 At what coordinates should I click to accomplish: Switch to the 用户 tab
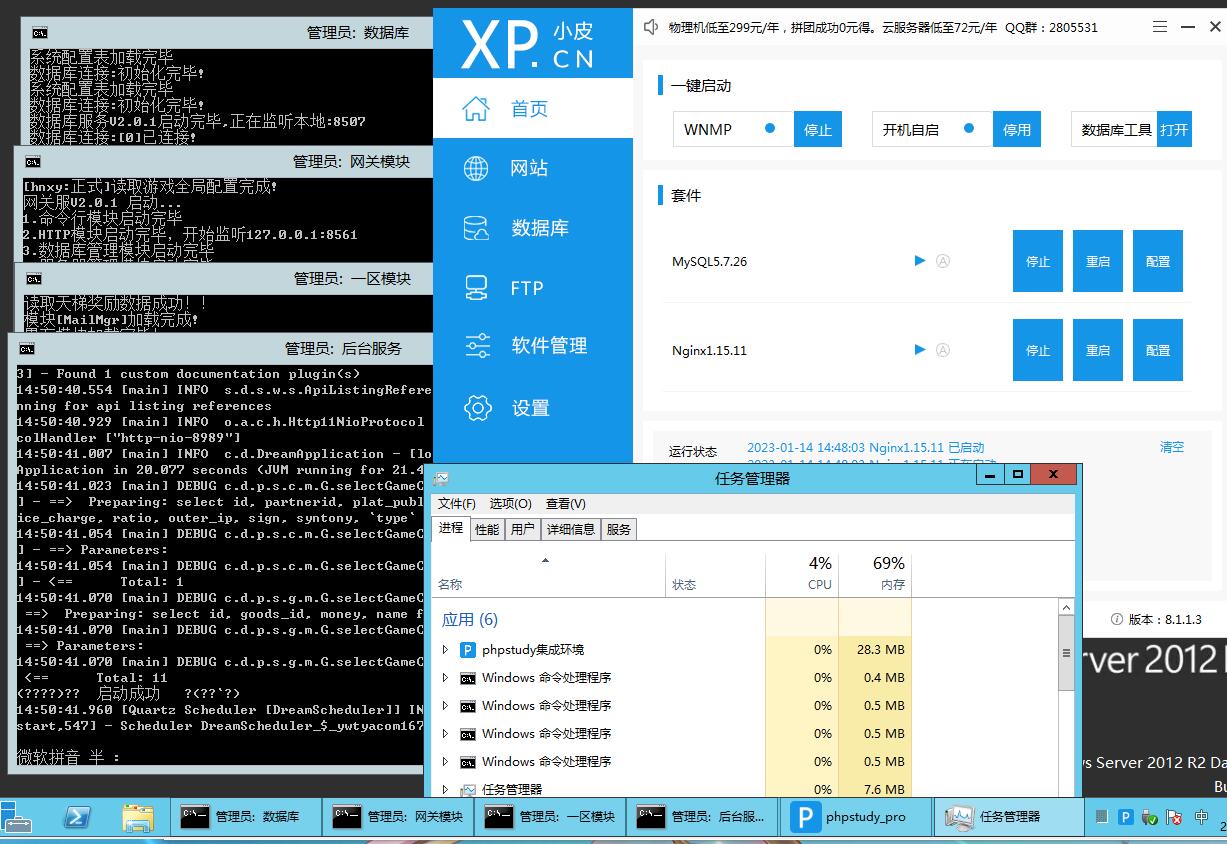(522, 529)
